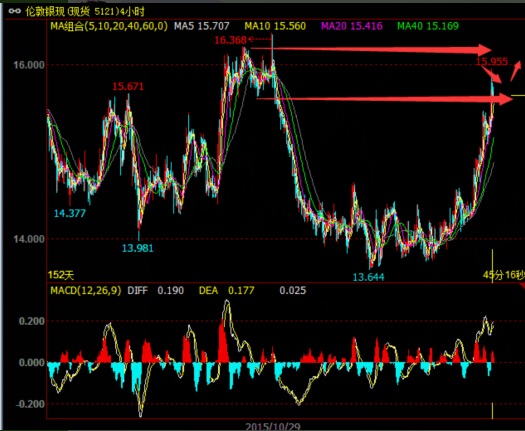Click the chain-link icon beside the chart title
The height and width of the screenshot is (431, 525).
coord(14,11)
